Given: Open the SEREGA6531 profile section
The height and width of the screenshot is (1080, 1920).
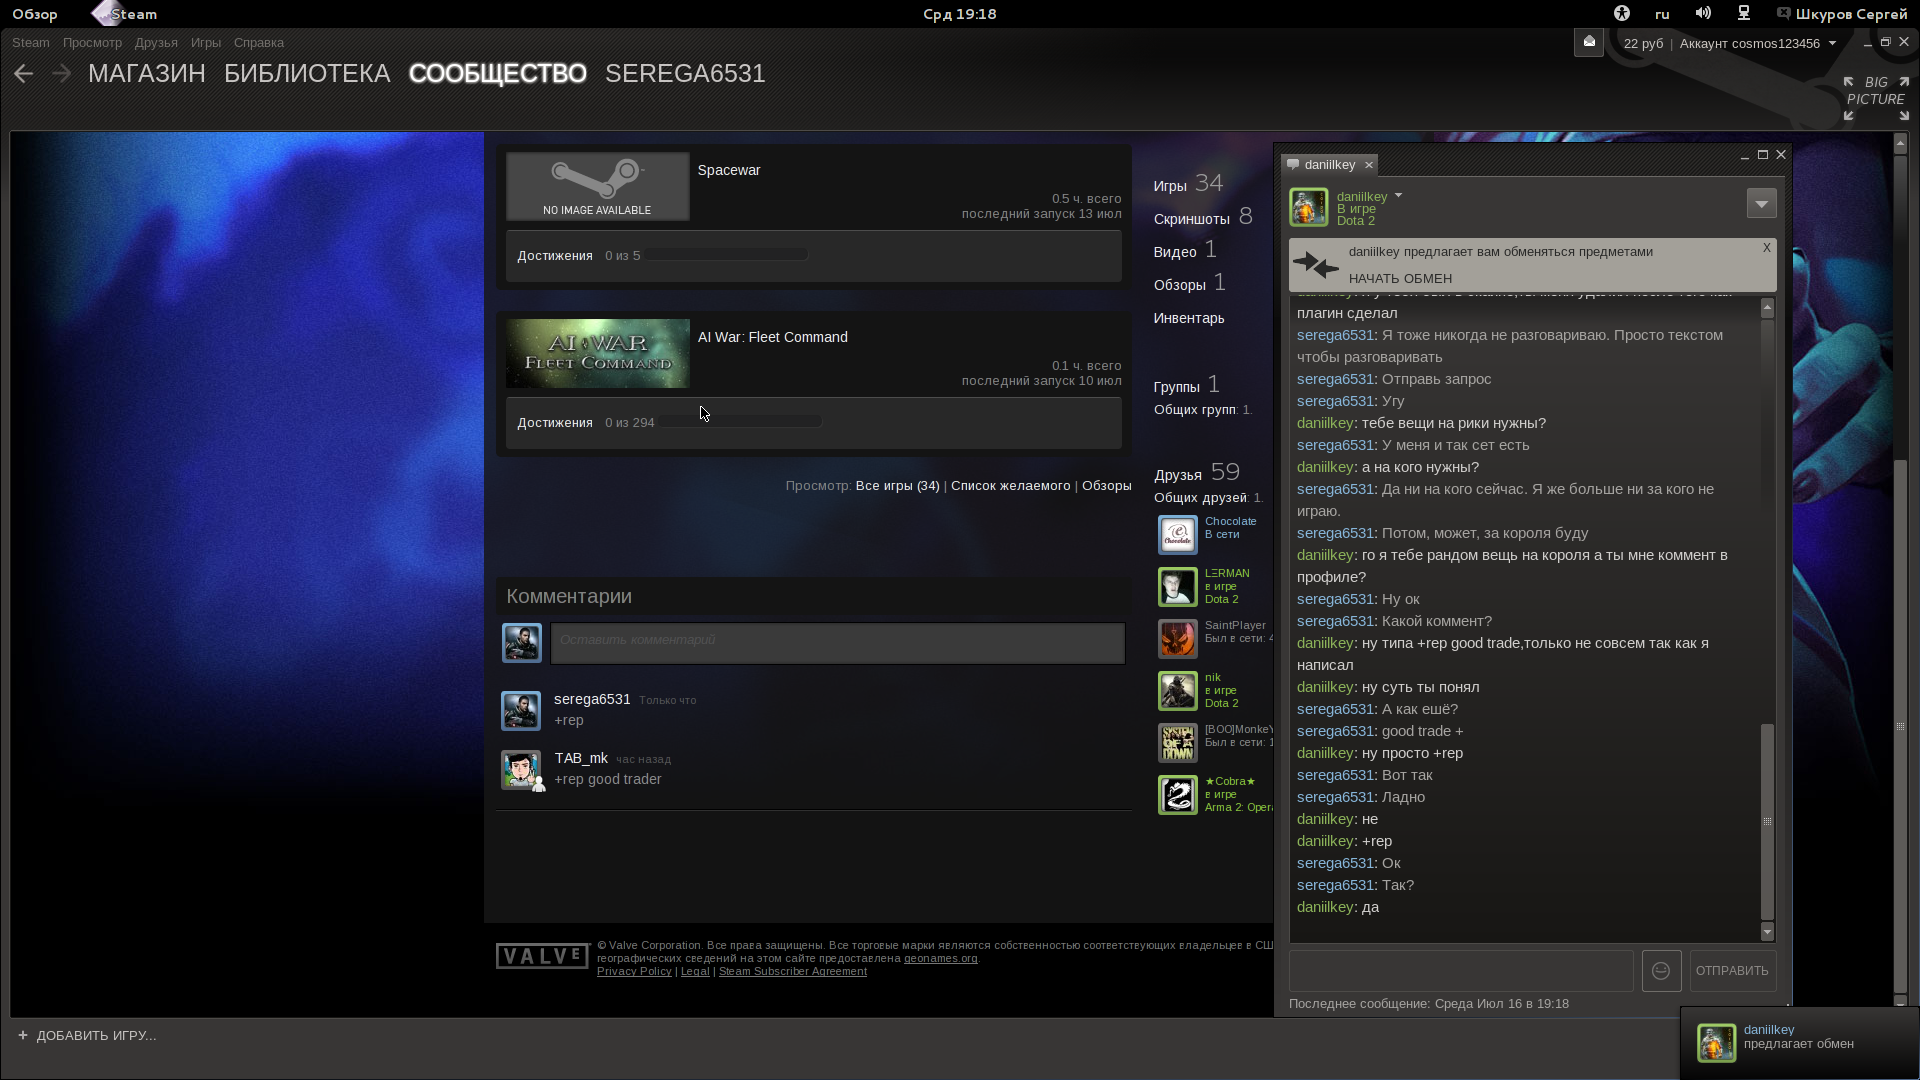Looking at the screenshot, I should 685,74.
